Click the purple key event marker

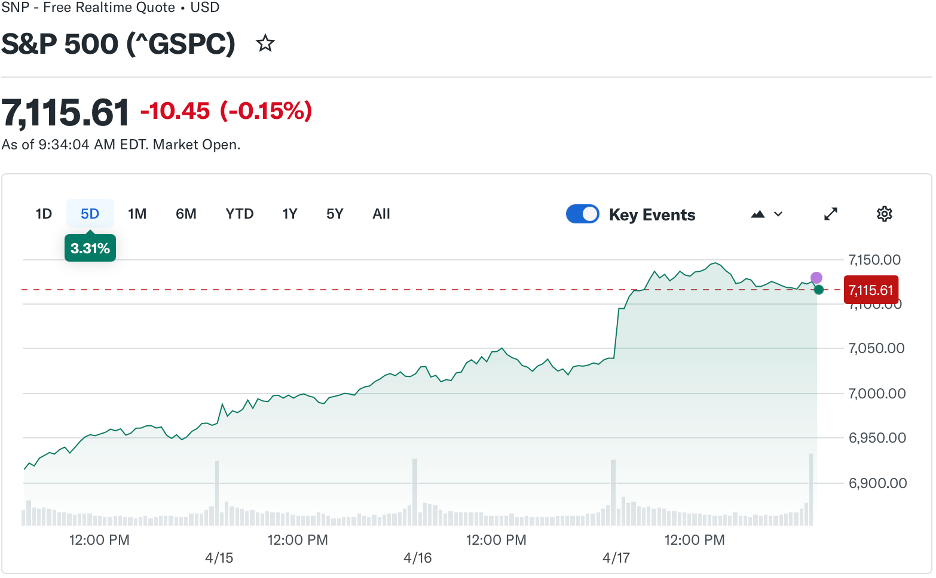click(816, 278)
